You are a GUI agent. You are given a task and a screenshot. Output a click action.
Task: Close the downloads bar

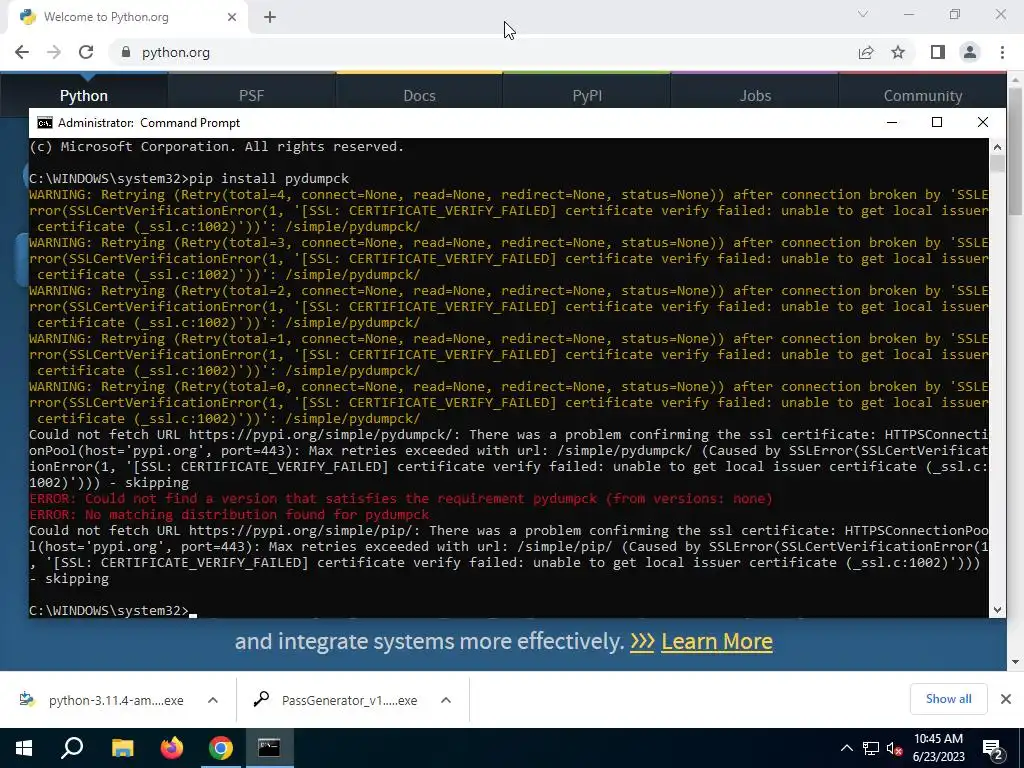pyautogui.click(x=1006, y=699)
